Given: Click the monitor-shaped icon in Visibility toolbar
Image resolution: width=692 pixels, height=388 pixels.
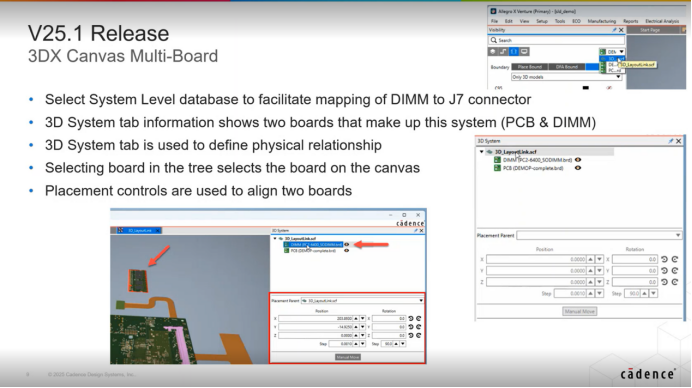Looking at the screenshot, I should pos(524,52).
